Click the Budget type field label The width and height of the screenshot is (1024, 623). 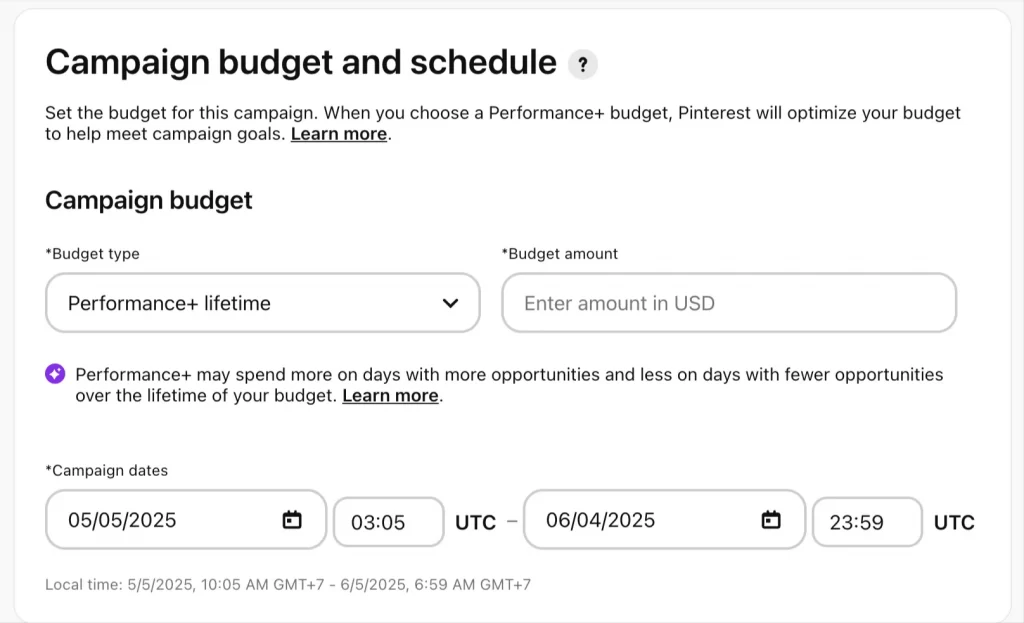(x=92, y=254)
